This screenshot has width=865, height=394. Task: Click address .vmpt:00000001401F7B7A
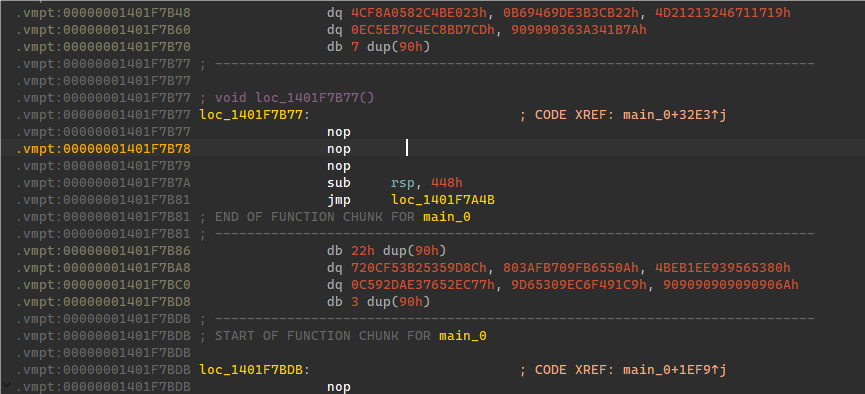103,183
